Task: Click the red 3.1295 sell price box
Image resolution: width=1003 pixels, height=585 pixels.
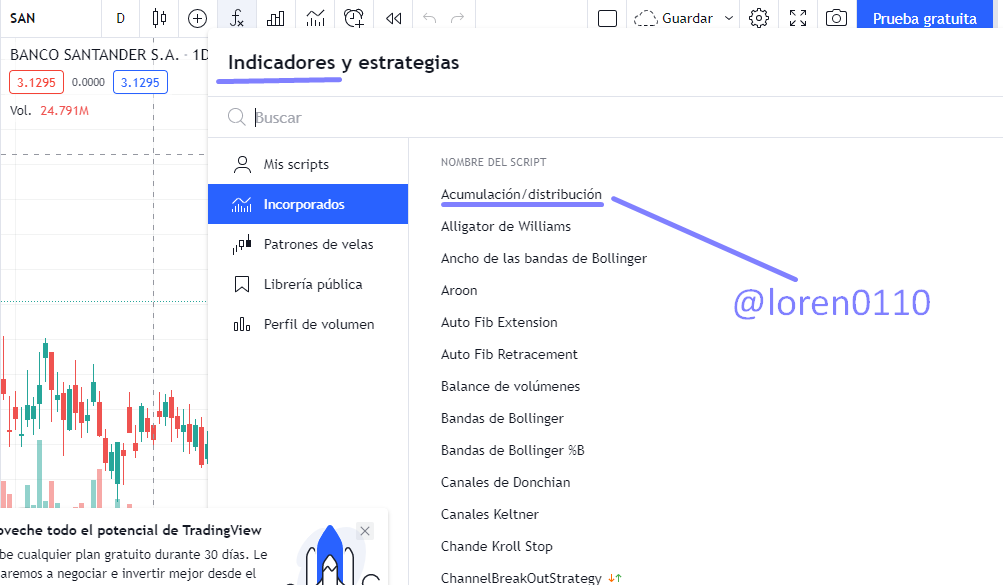Action: [36, 82]
